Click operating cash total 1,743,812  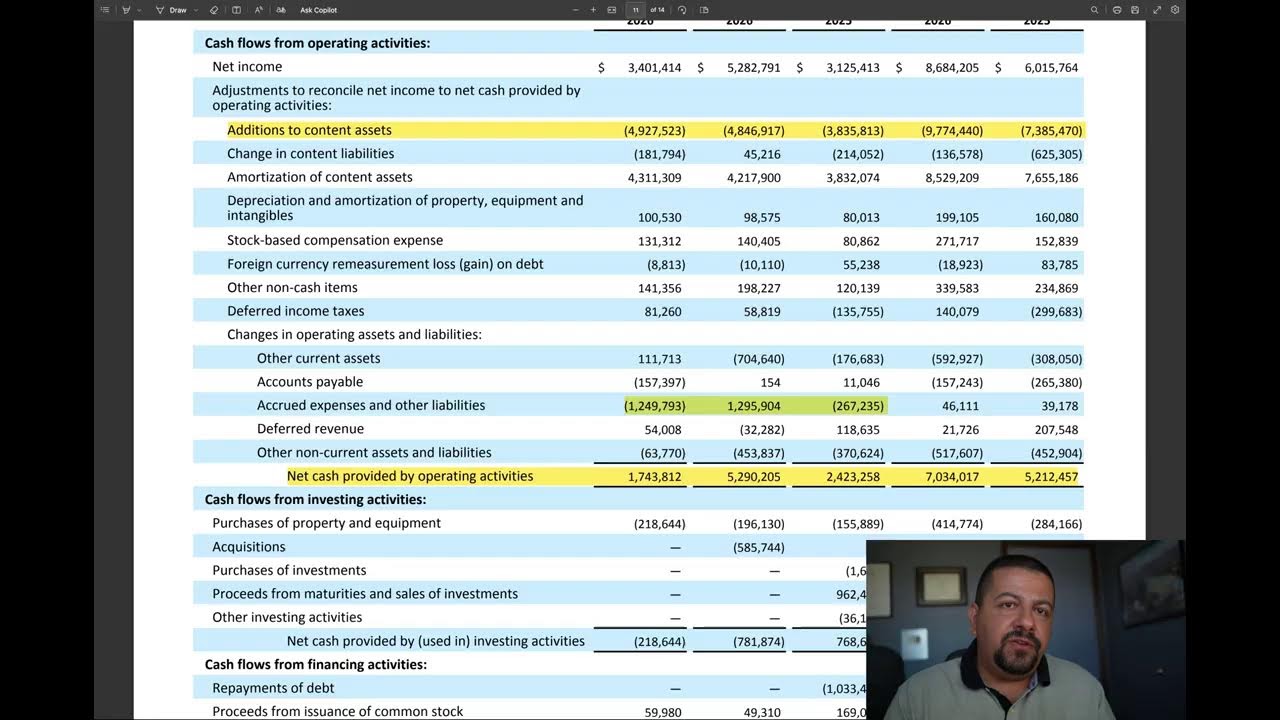coord(655,477)
